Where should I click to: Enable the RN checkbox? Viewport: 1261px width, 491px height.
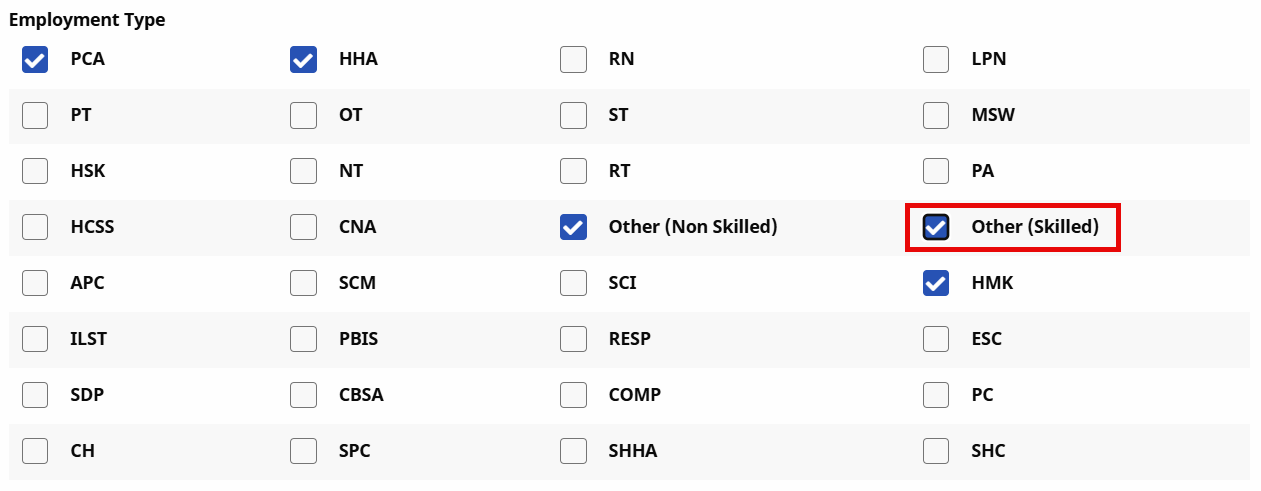[573, 60]
